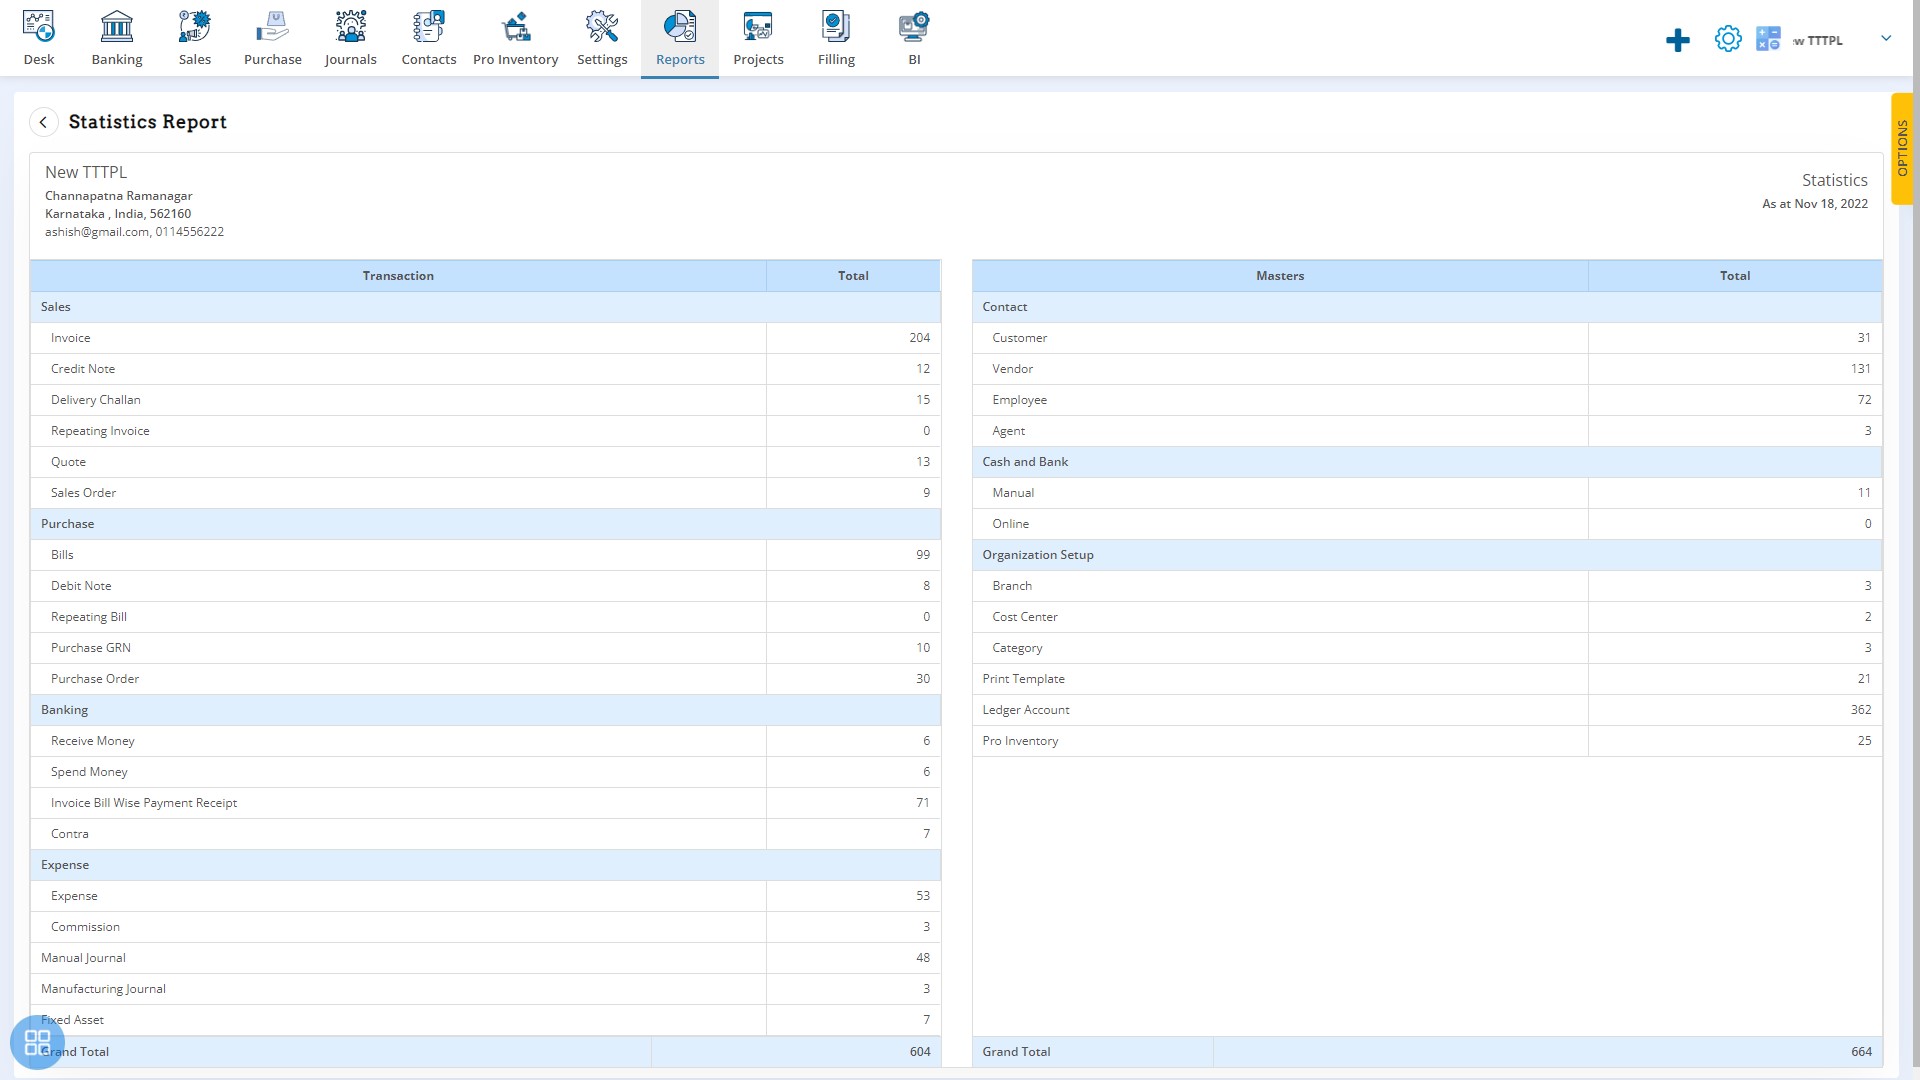The image size is (1920, 1080).
Task: Click the Debit Note row
Action: (x=485, y=586)
